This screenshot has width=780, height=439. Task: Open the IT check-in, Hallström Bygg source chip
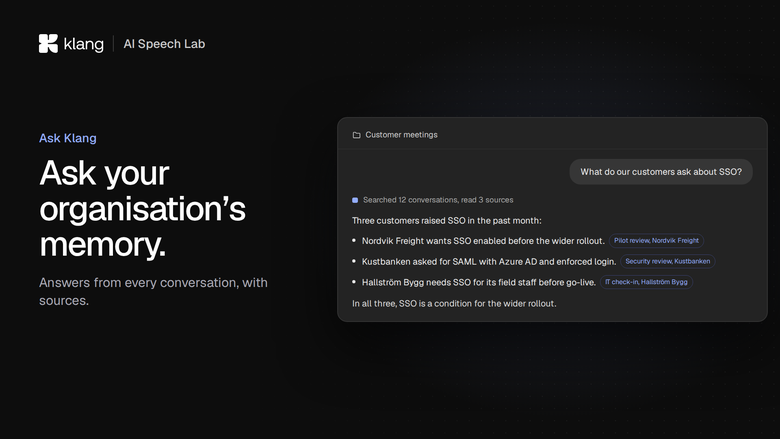tap(646, 282)
